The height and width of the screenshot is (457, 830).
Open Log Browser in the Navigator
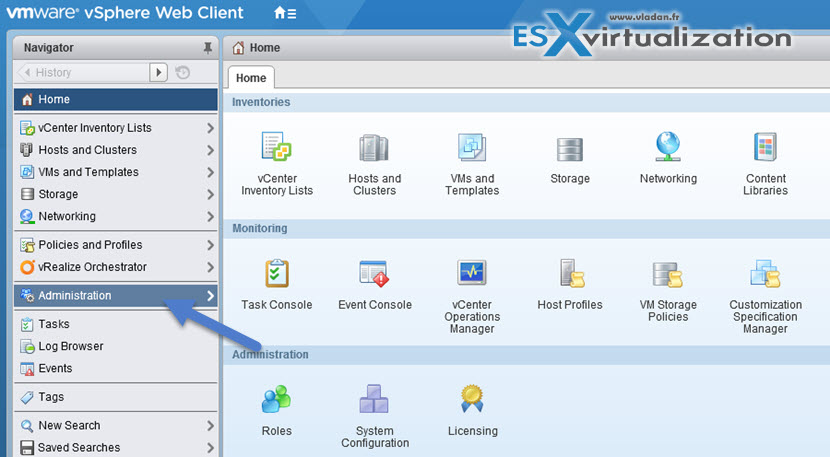[115, 346]
